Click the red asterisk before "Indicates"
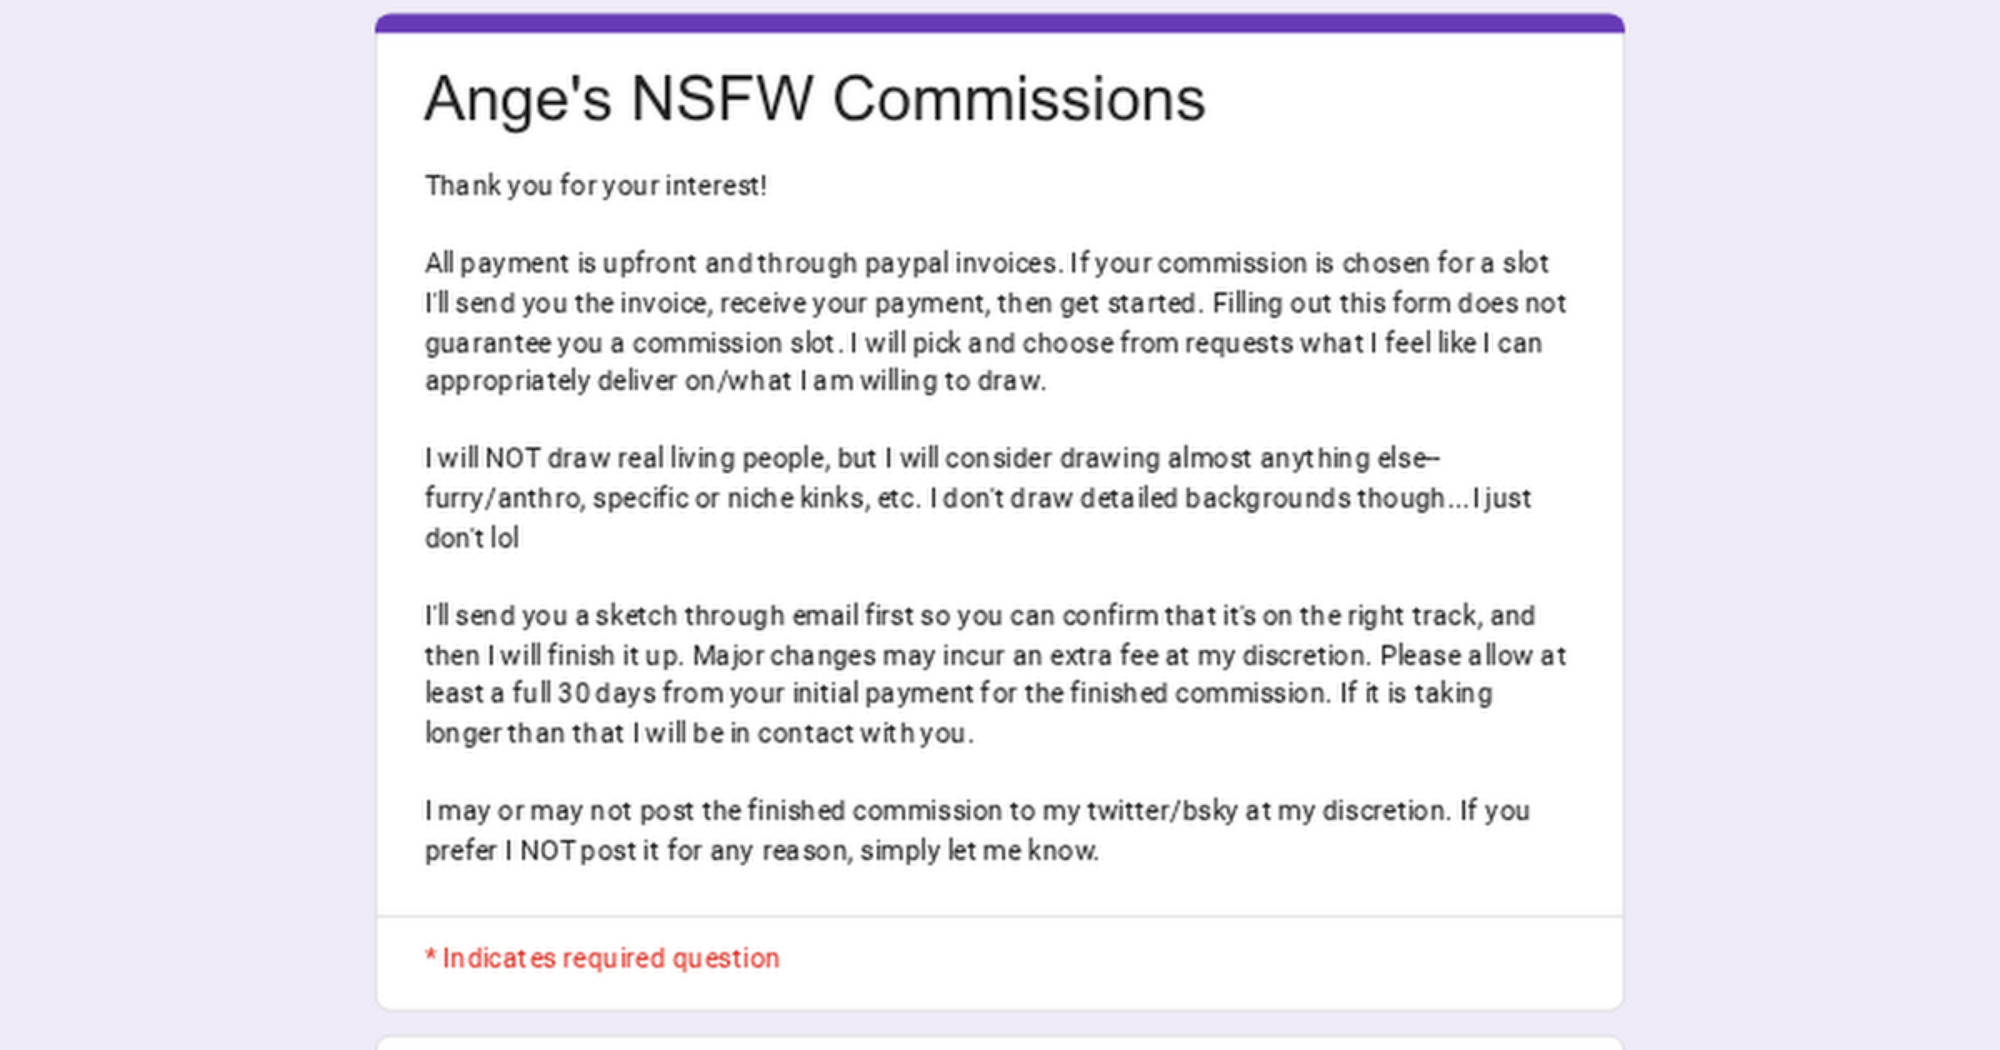The width and height of the screenshot is (2000, 1050). coord(430,957)
